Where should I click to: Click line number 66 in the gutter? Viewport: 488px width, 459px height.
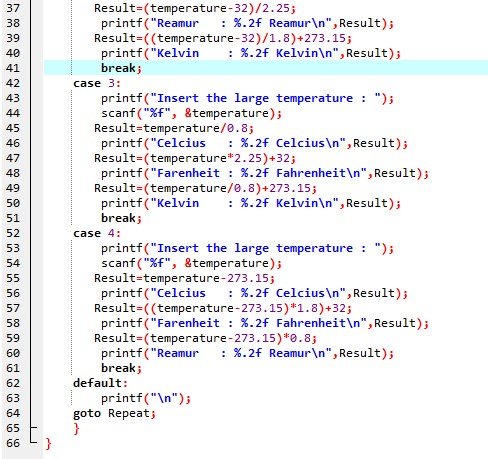coord(13,443)
